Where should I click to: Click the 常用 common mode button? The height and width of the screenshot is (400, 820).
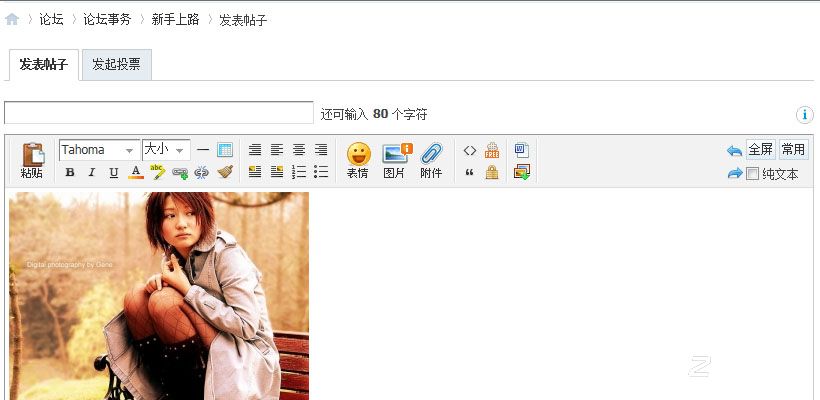pos(793,150)
